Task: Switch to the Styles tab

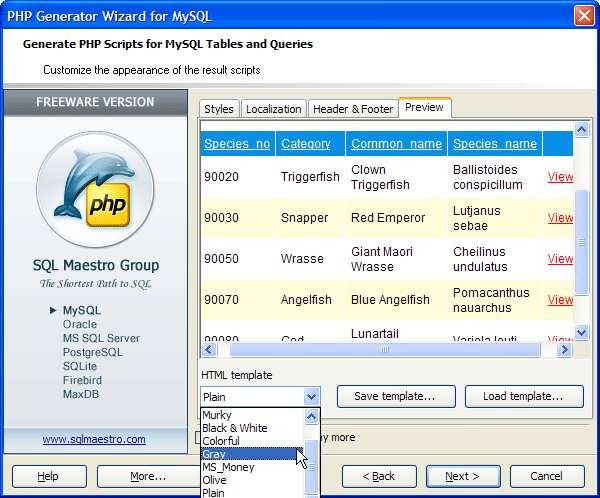Action: 219,109
